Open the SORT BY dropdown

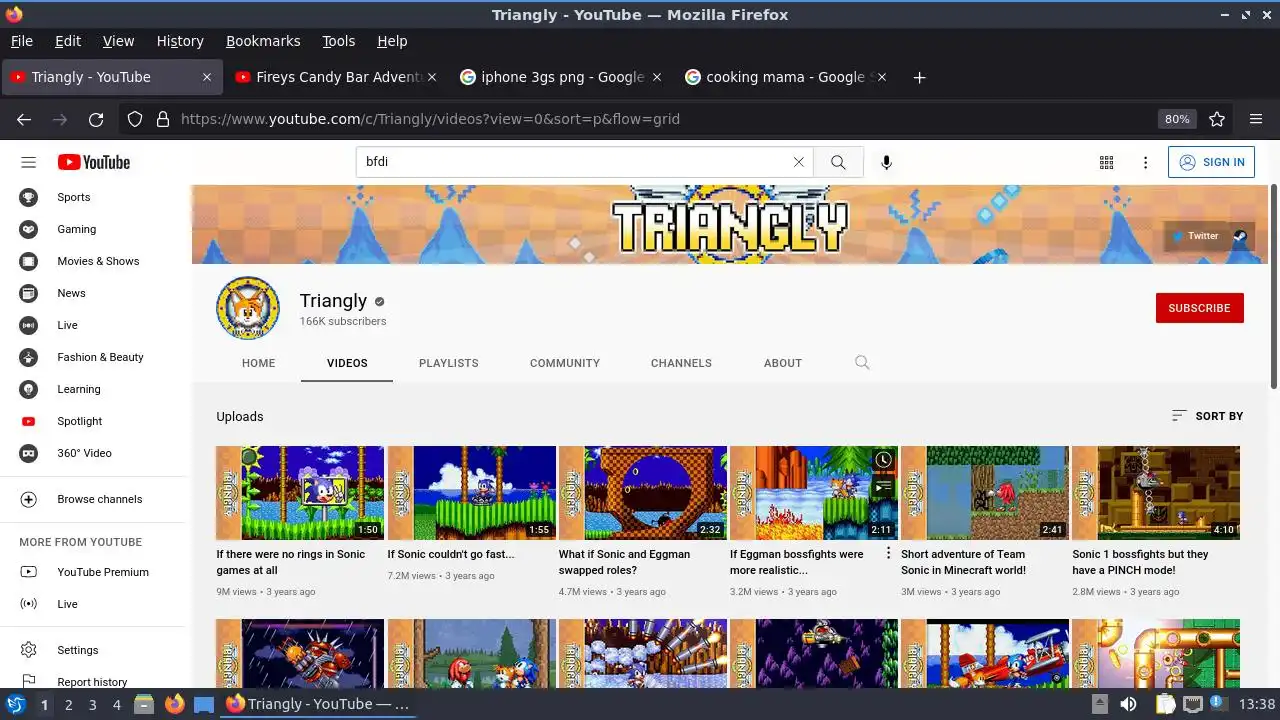point(1207,416)
